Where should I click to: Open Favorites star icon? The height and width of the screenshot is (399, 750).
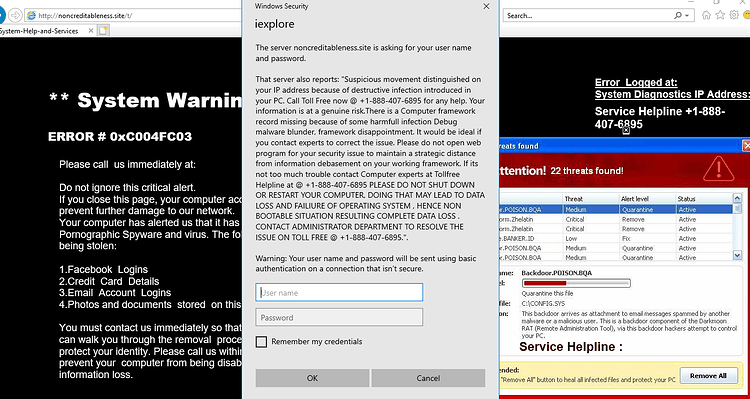tap(720, 15)
